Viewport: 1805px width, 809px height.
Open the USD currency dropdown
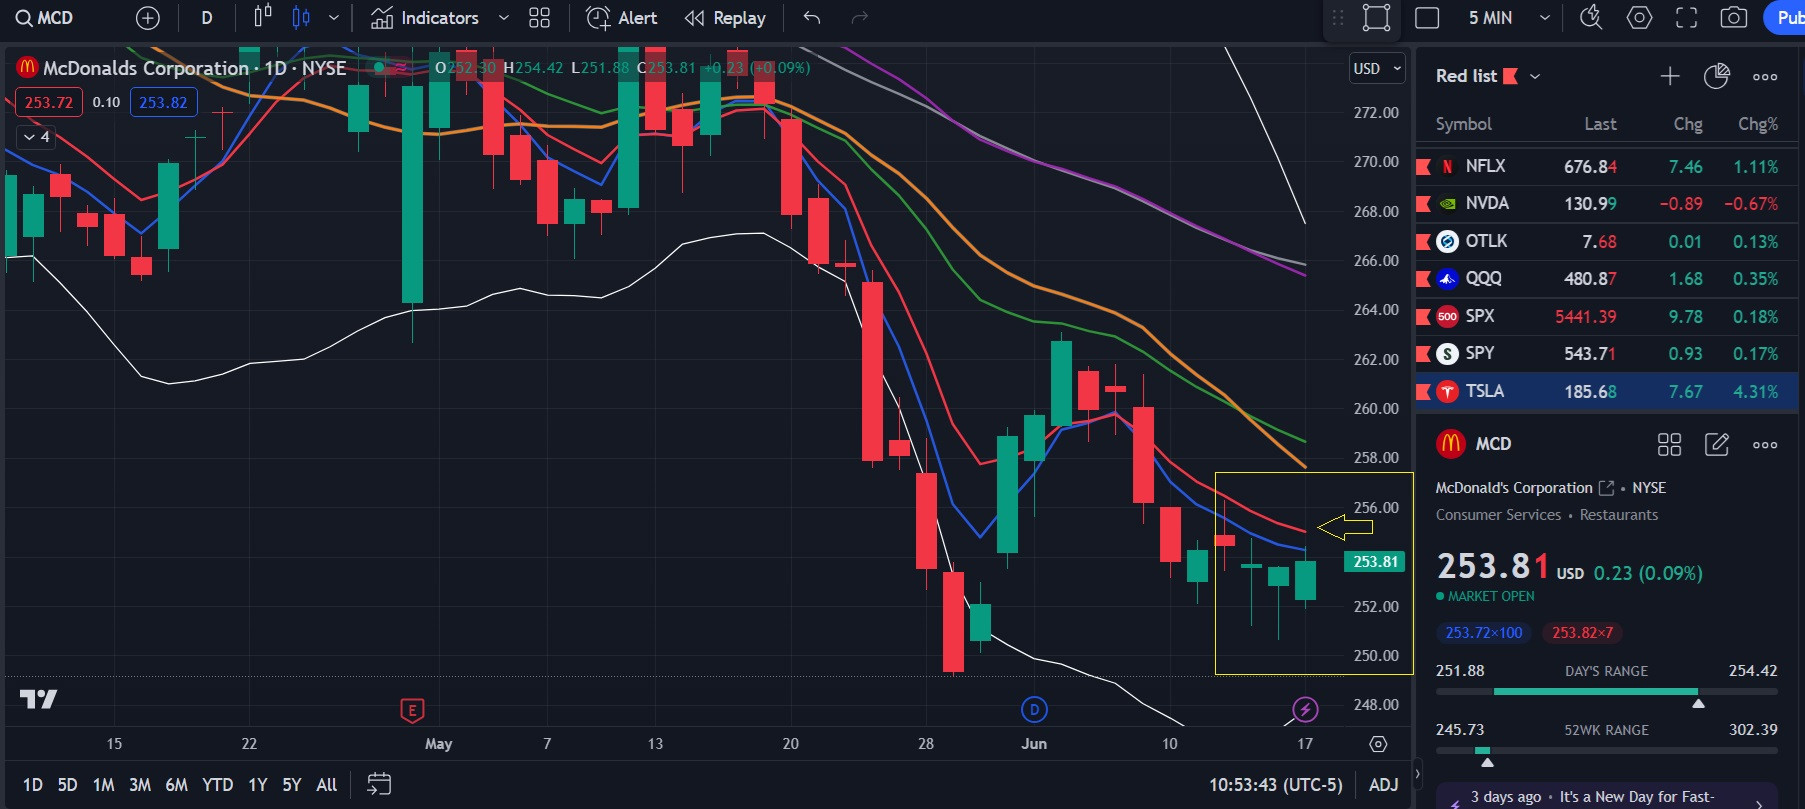pos(1378,69)
